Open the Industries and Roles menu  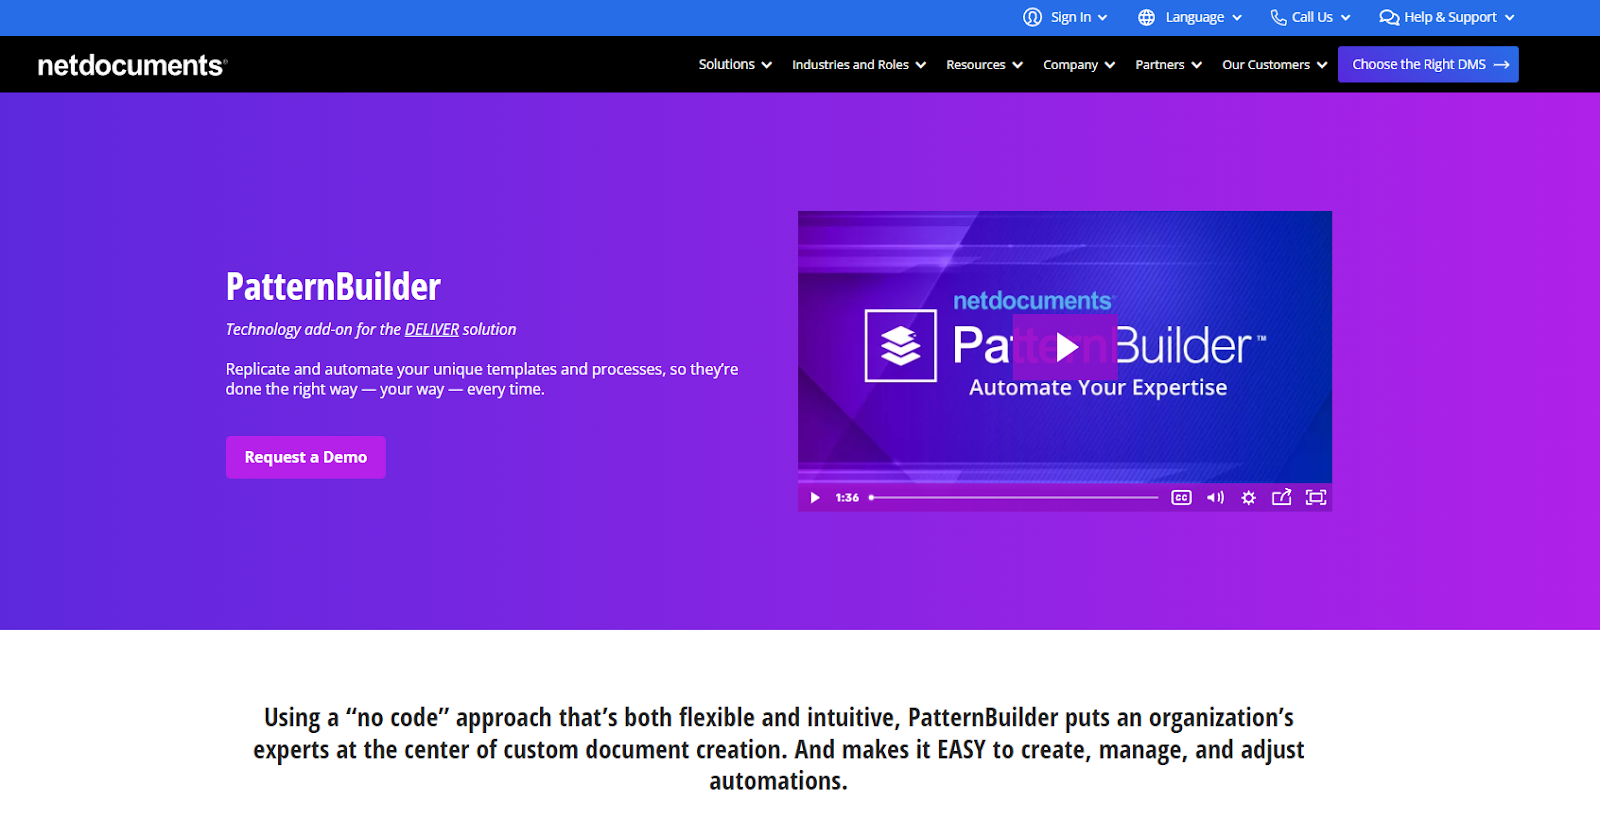pyautogui.click(x=850, y=65)
